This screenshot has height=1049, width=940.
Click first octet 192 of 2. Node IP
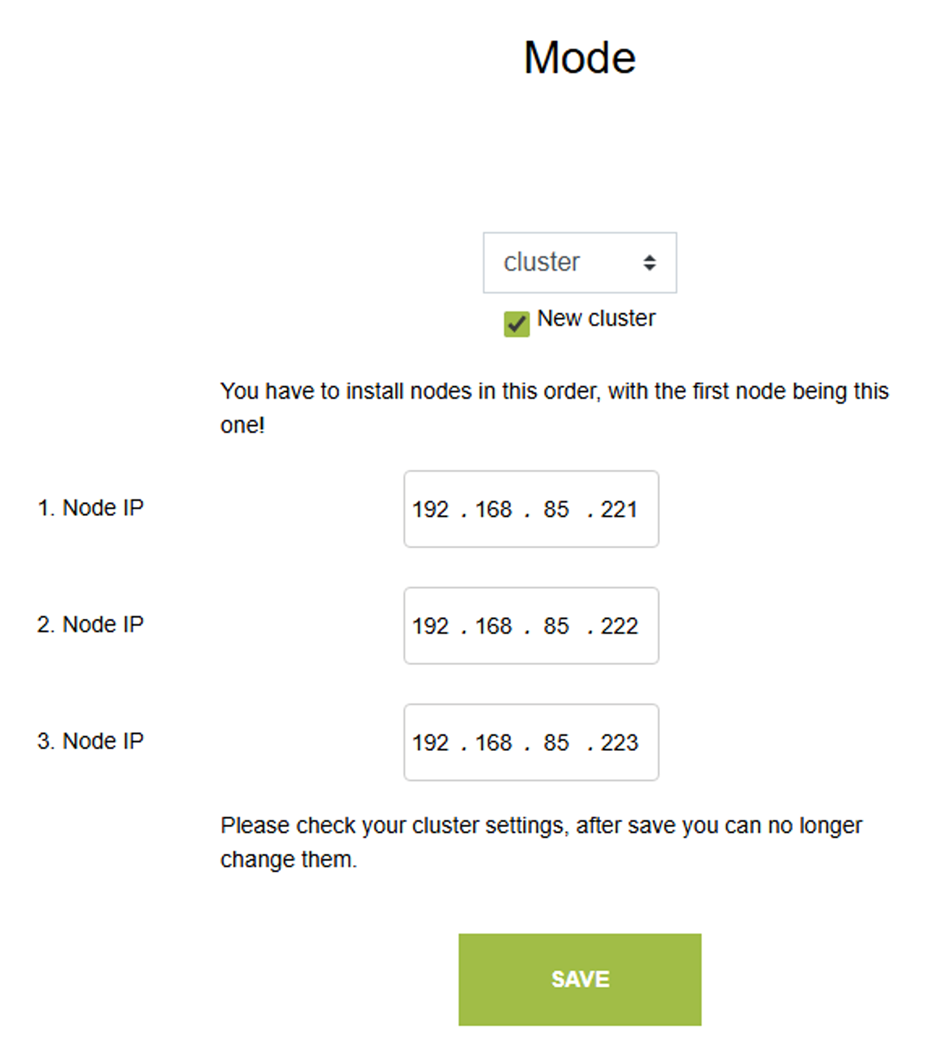431,626
